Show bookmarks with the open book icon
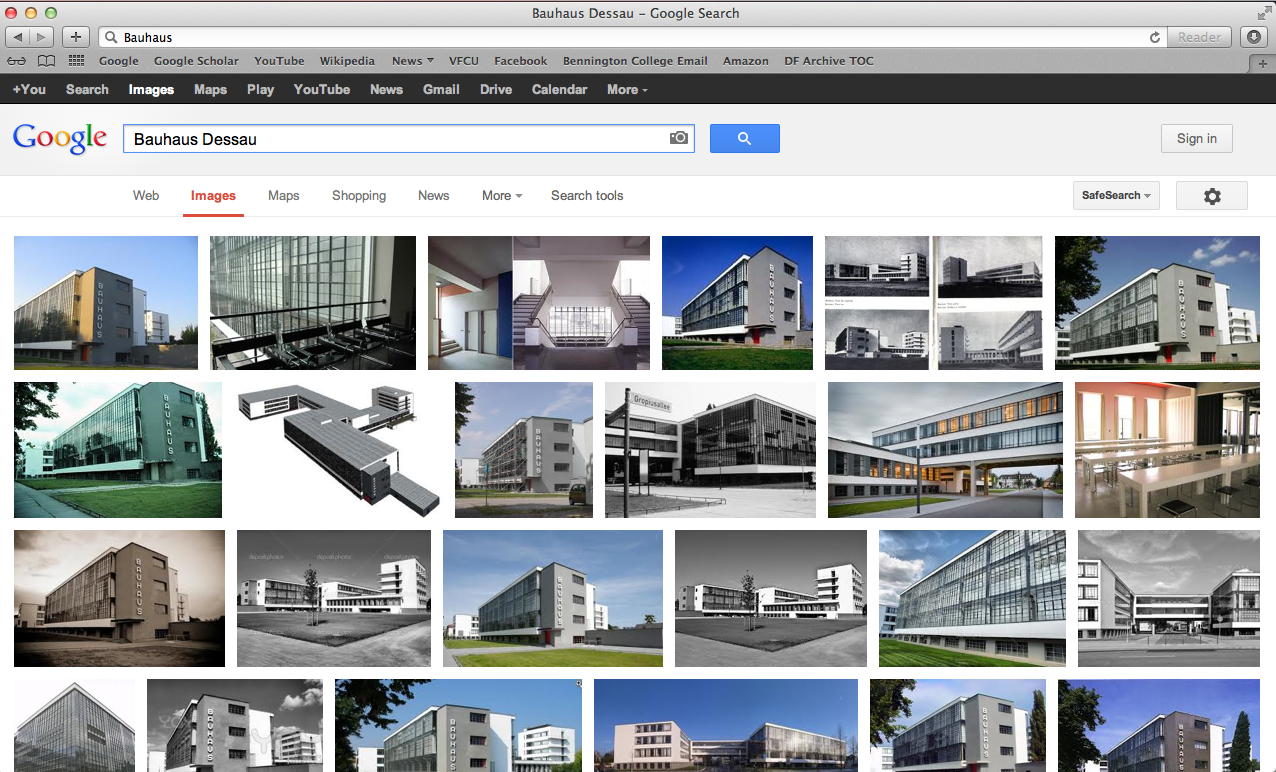1276x772 pixels. [x=46, y=61]
